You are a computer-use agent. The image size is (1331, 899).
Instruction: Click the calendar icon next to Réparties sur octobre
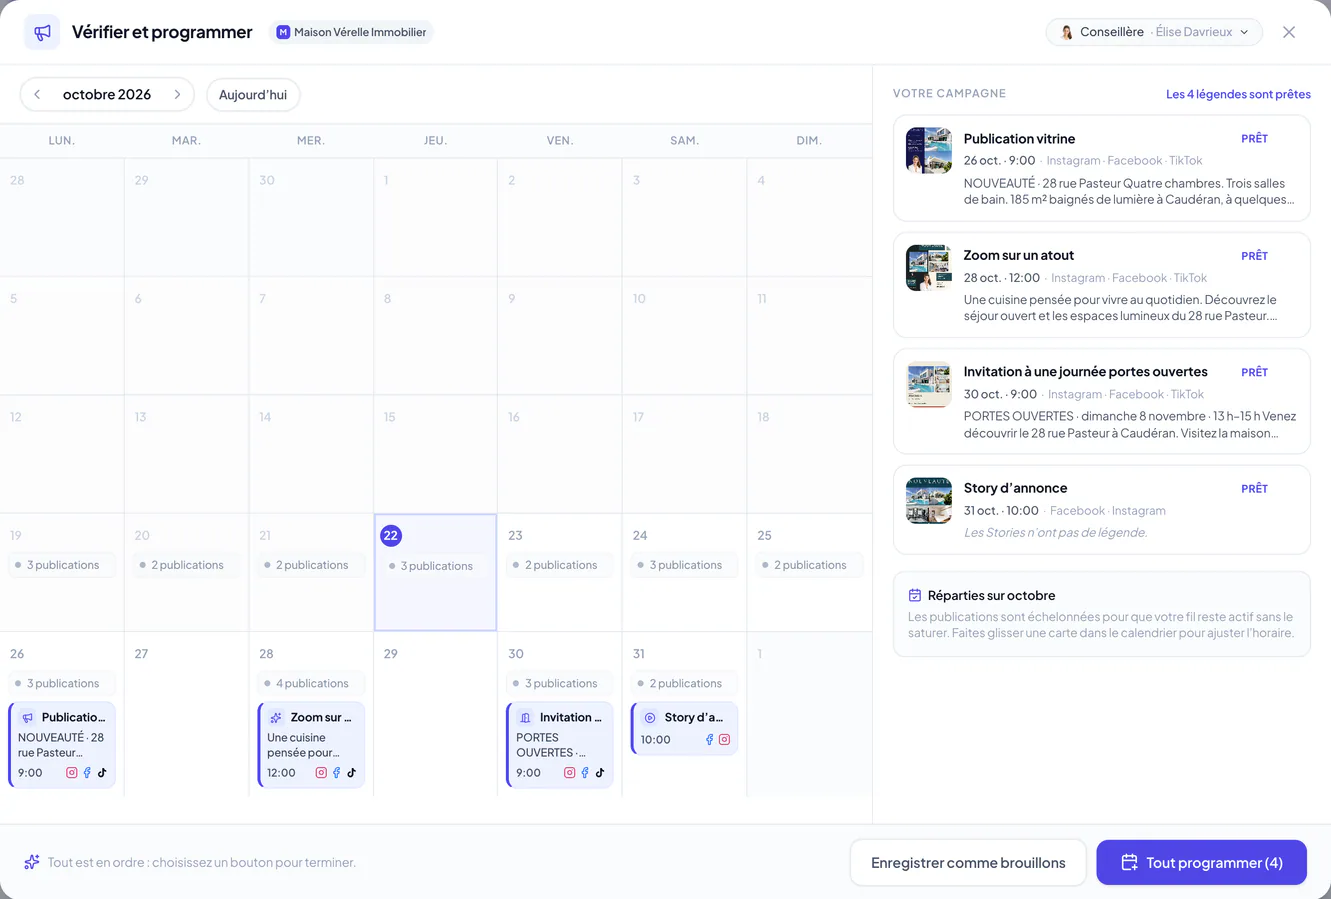coord(914,595)
